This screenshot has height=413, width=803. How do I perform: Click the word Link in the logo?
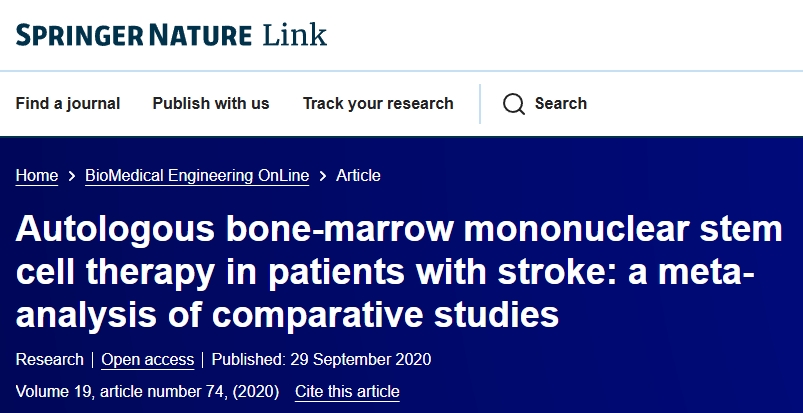(294, 36)
